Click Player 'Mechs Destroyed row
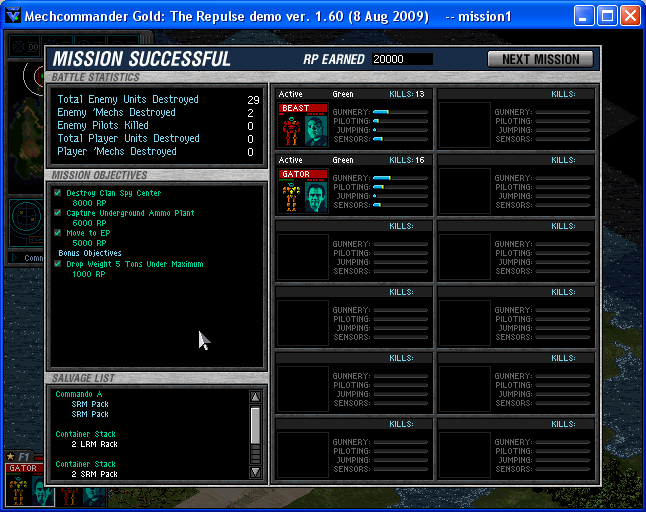The height and width of the screenshot is (512, 646). (158, 152)
